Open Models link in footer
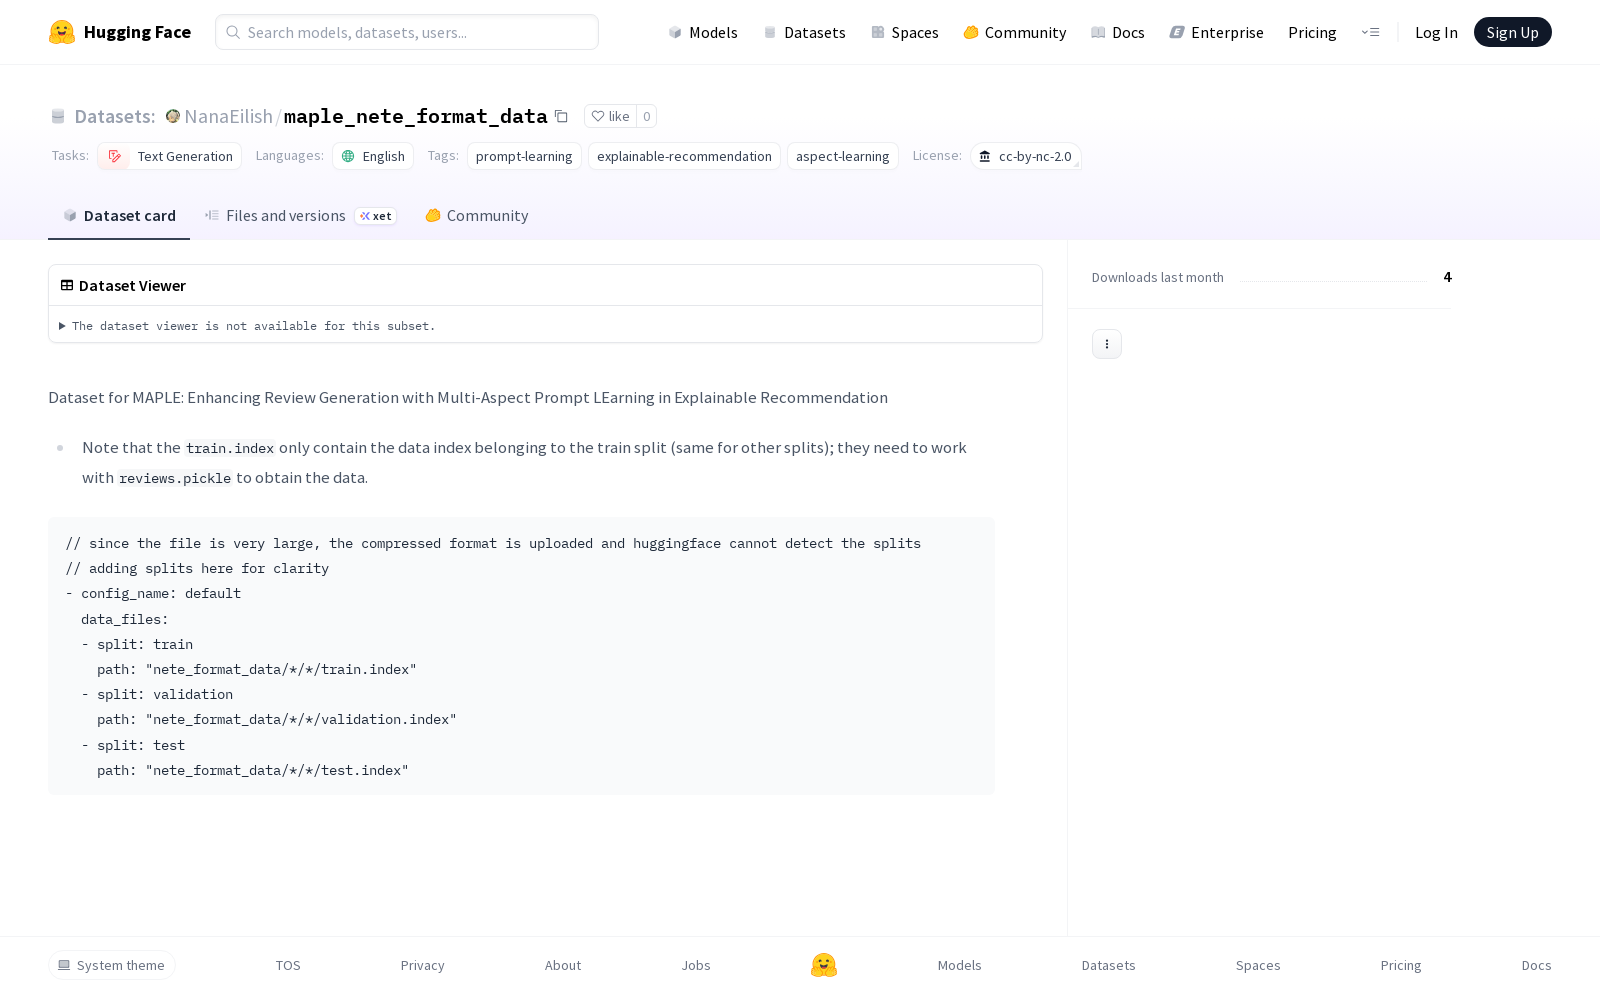 960,965
